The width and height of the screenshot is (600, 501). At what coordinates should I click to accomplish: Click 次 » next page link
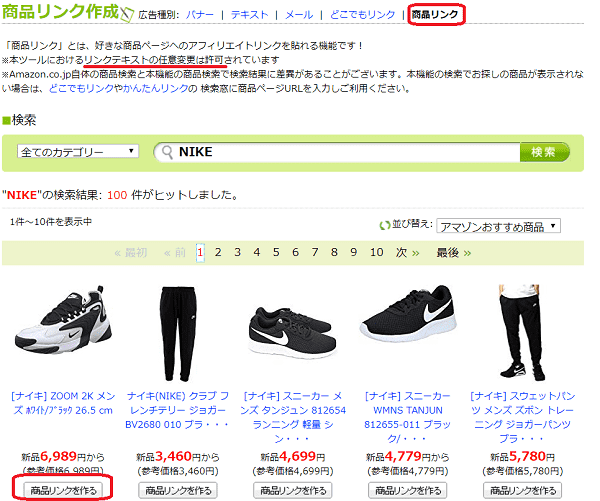pos(408,253)
